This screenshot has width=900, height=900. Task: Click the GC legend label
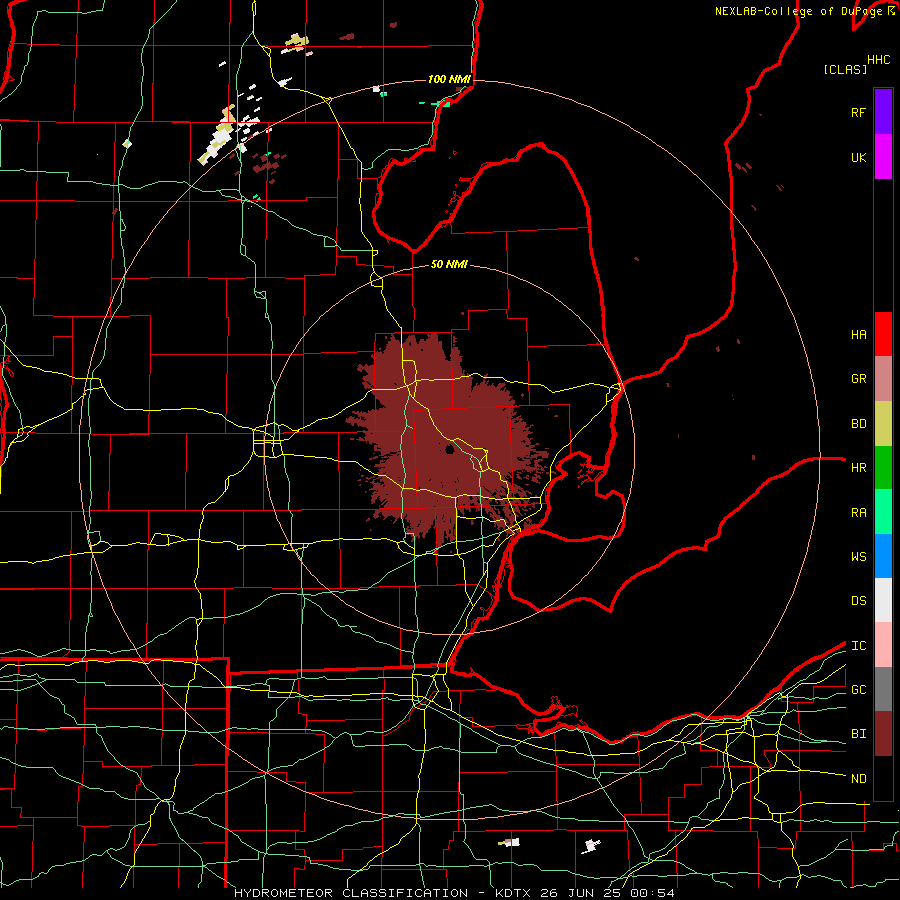[858, 689]
